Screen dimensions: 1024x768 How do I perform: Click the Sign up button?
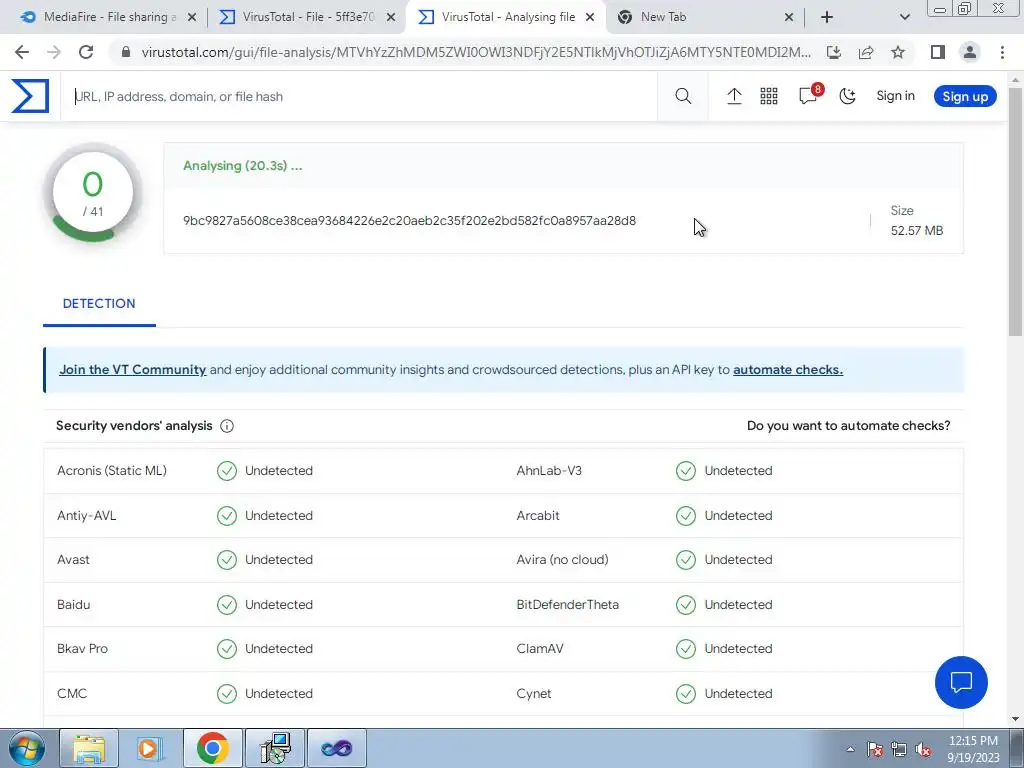pos(965,97)
